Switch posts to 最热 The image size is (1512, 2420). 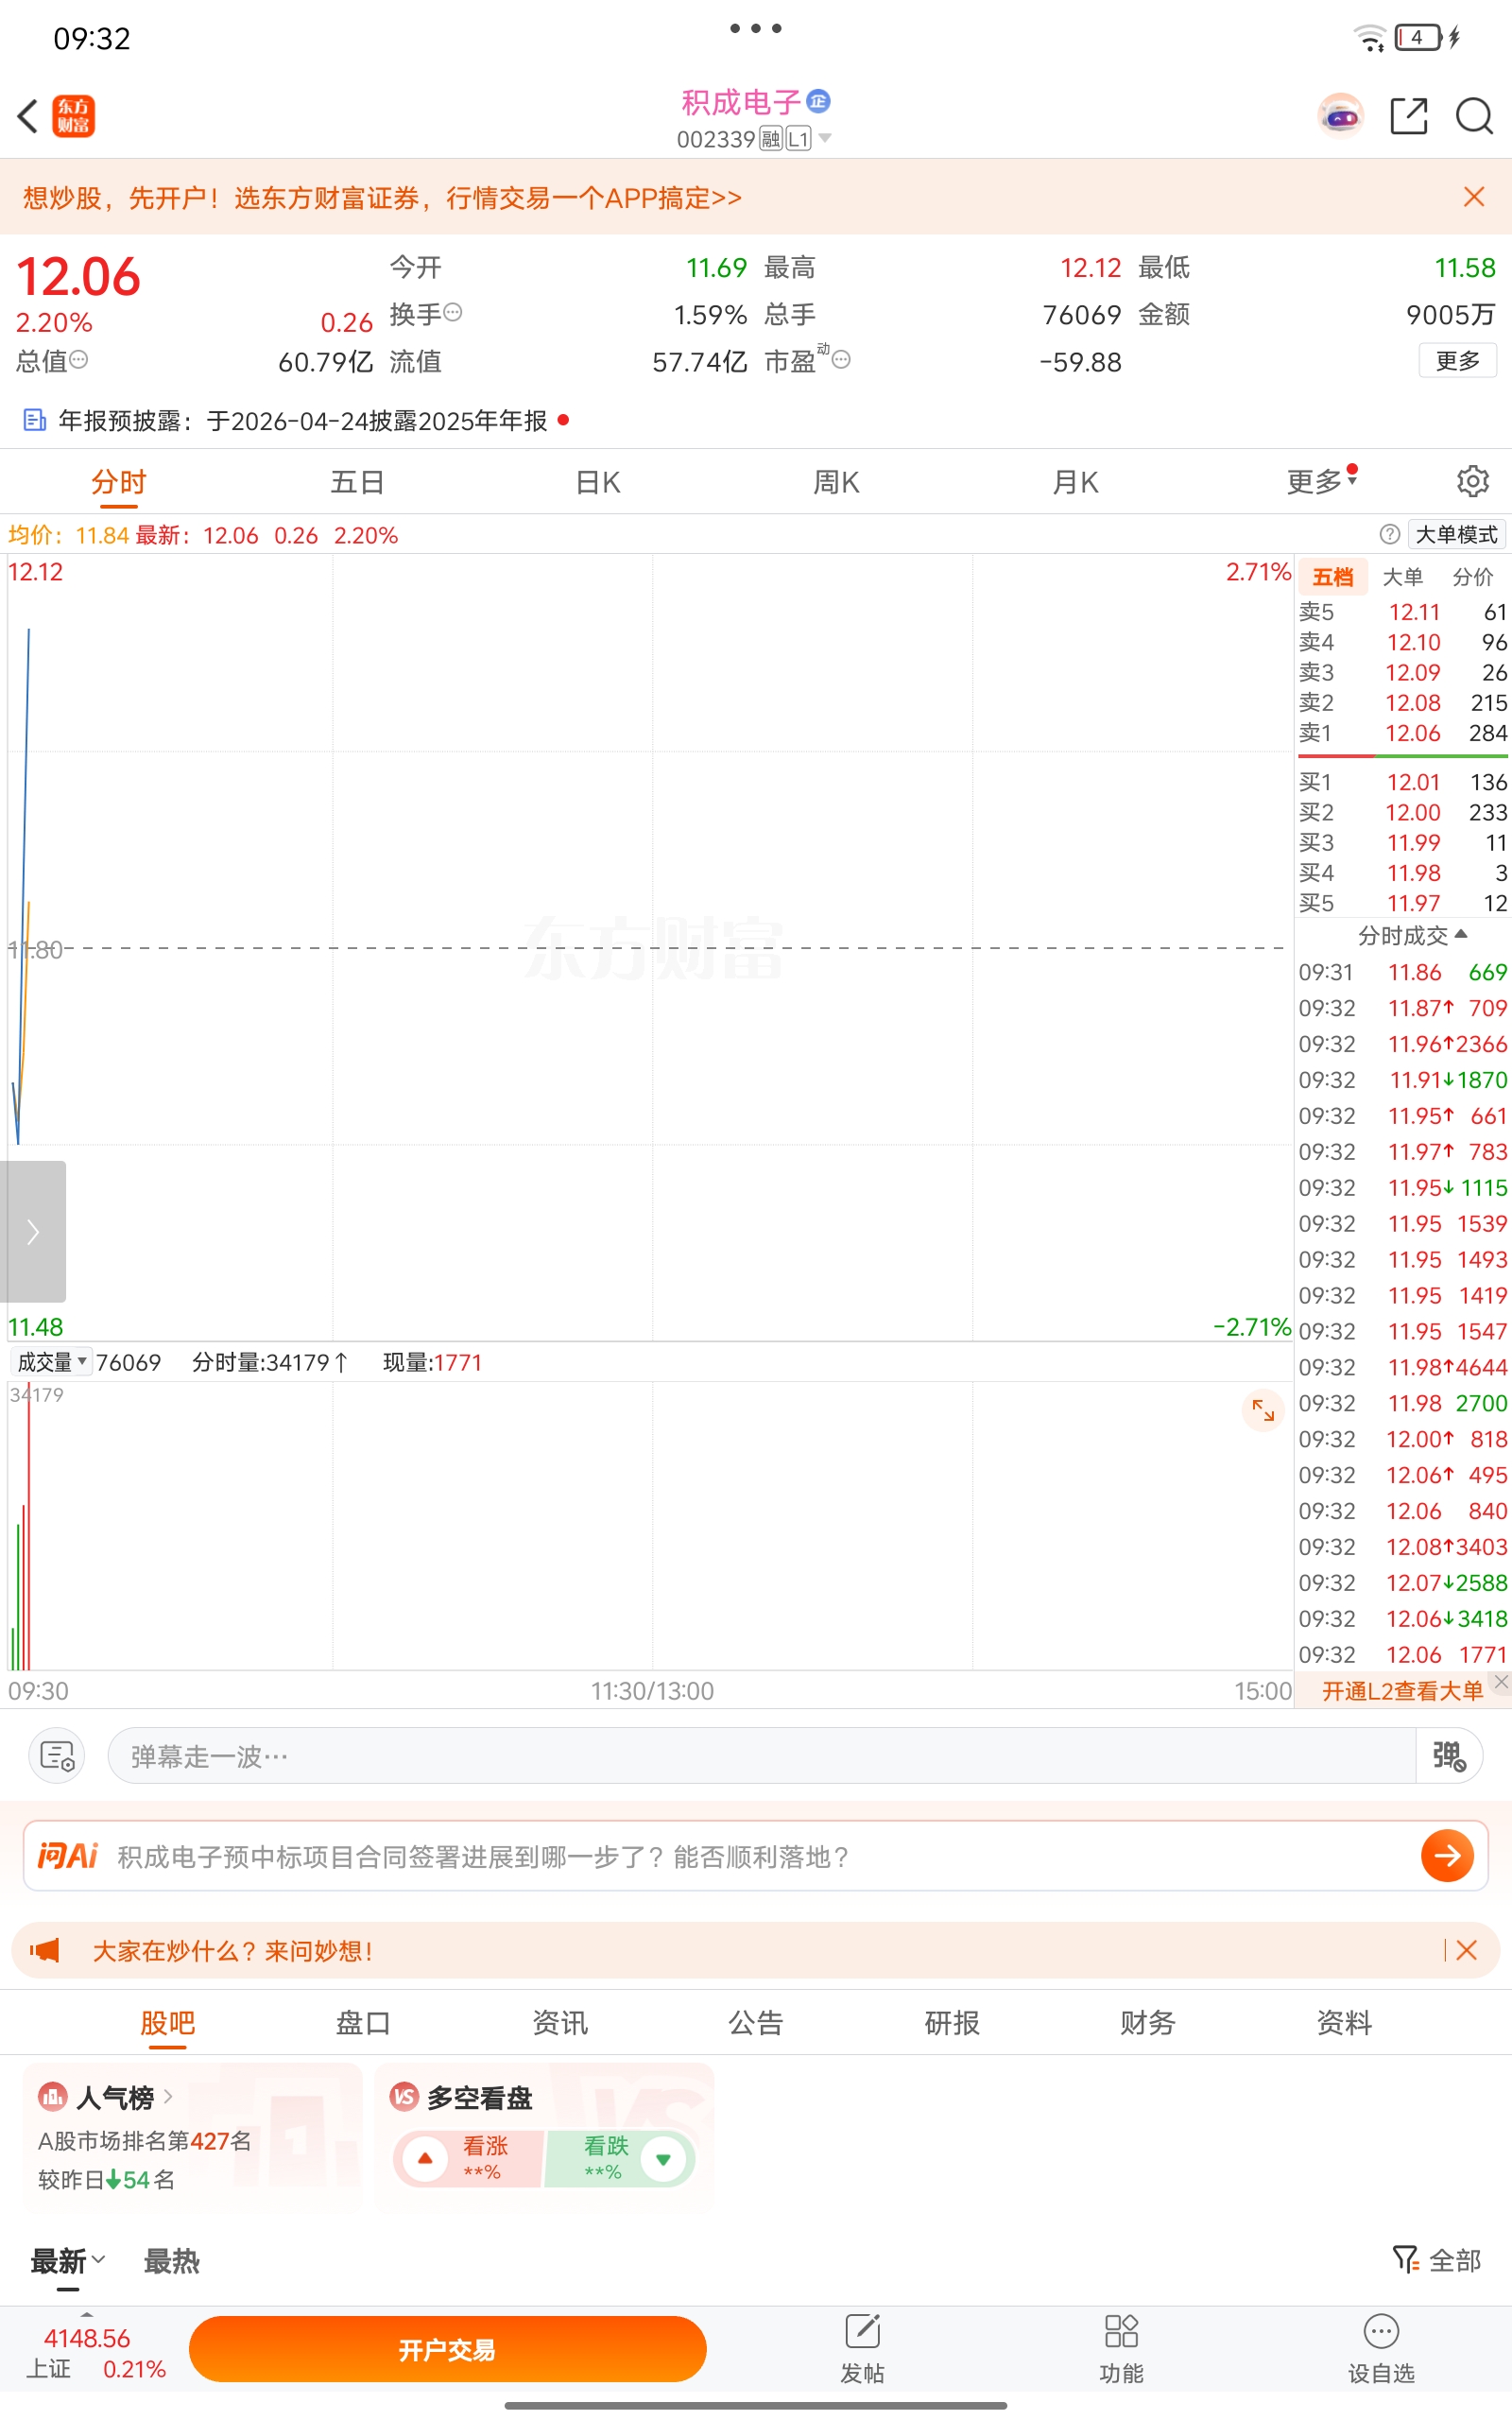point(171,2261)
